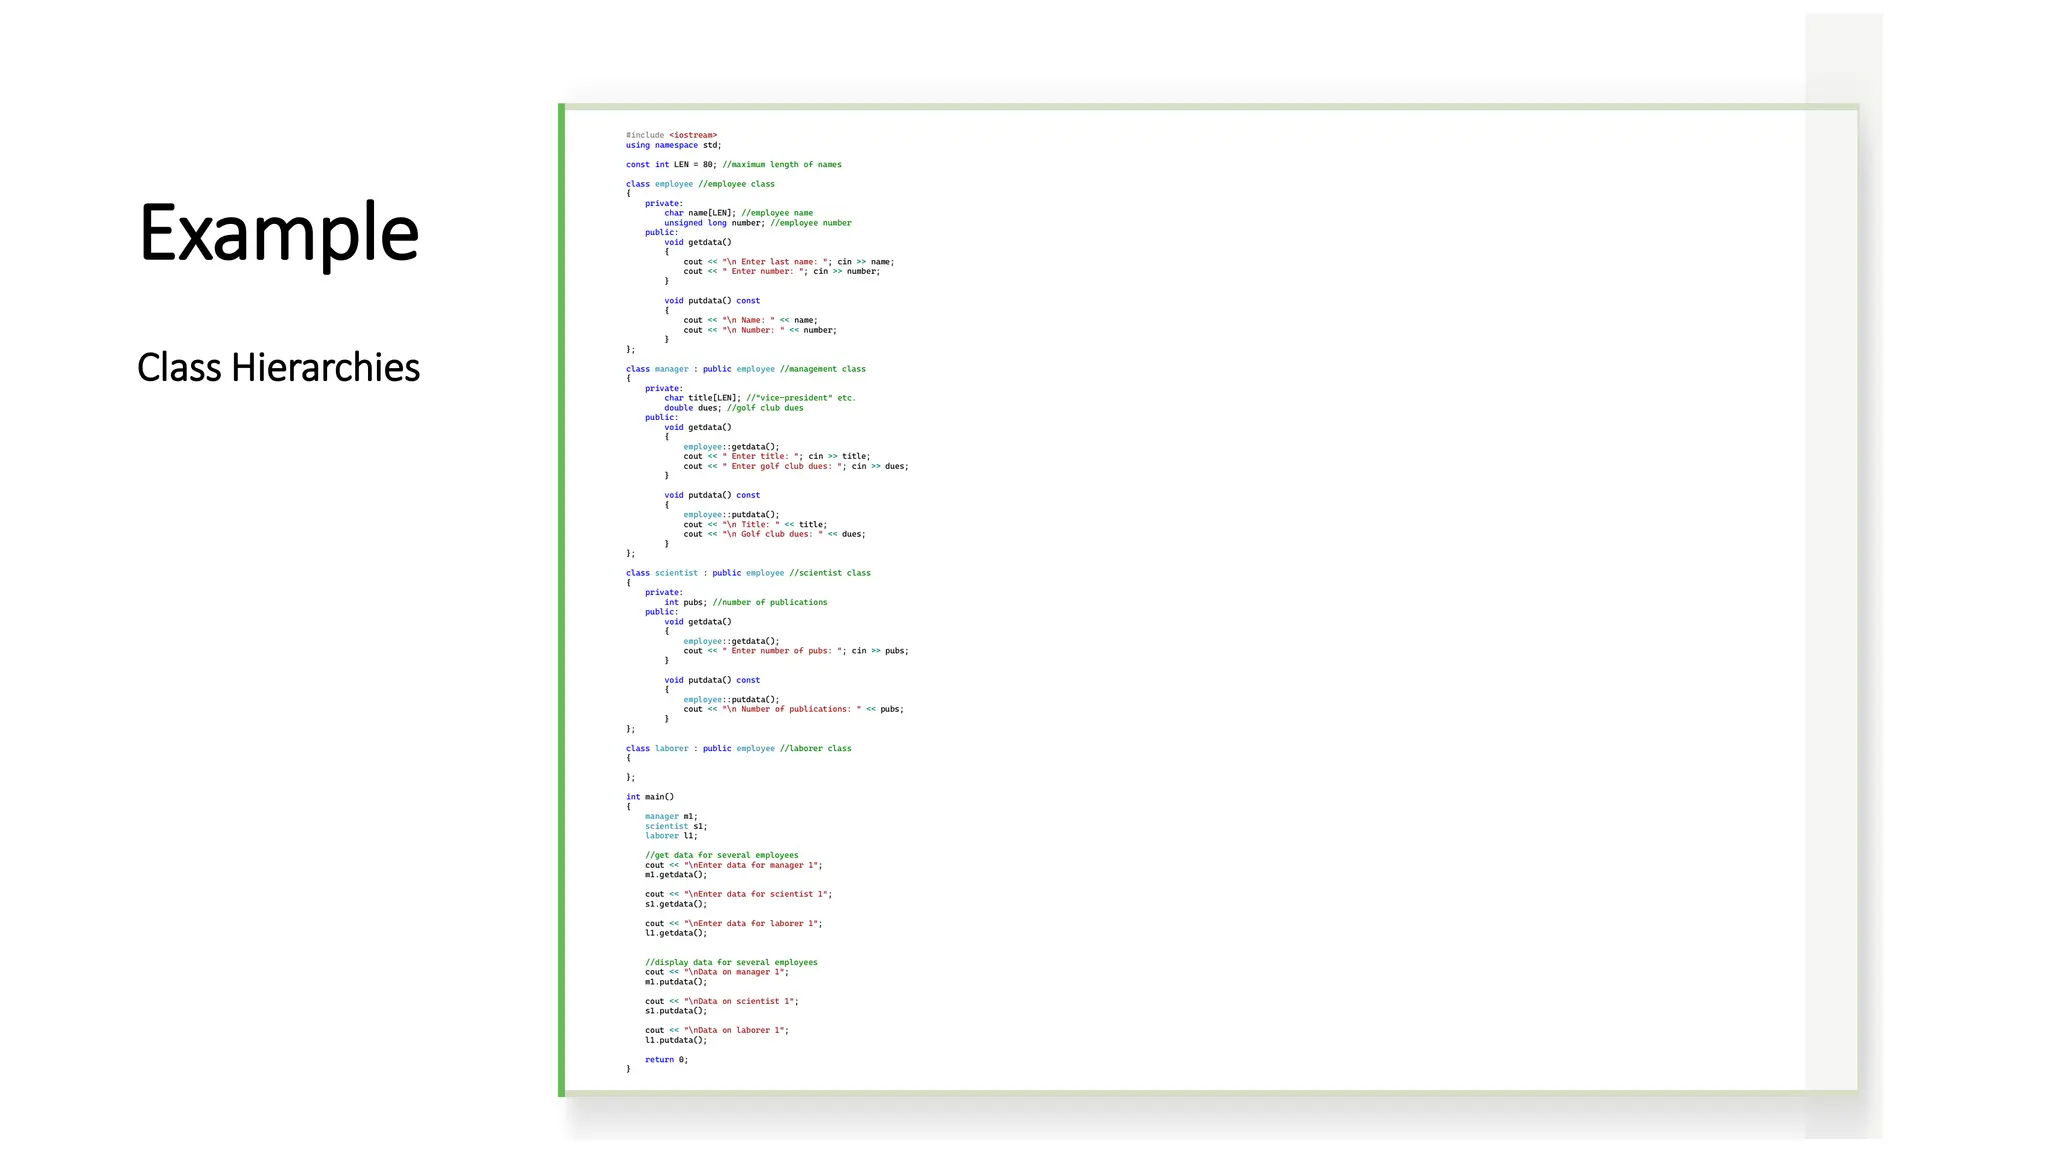This screenshot has height=1152, width=2048.
Task: Select the "m1.putdata();" call
Action: click(676, 982)
